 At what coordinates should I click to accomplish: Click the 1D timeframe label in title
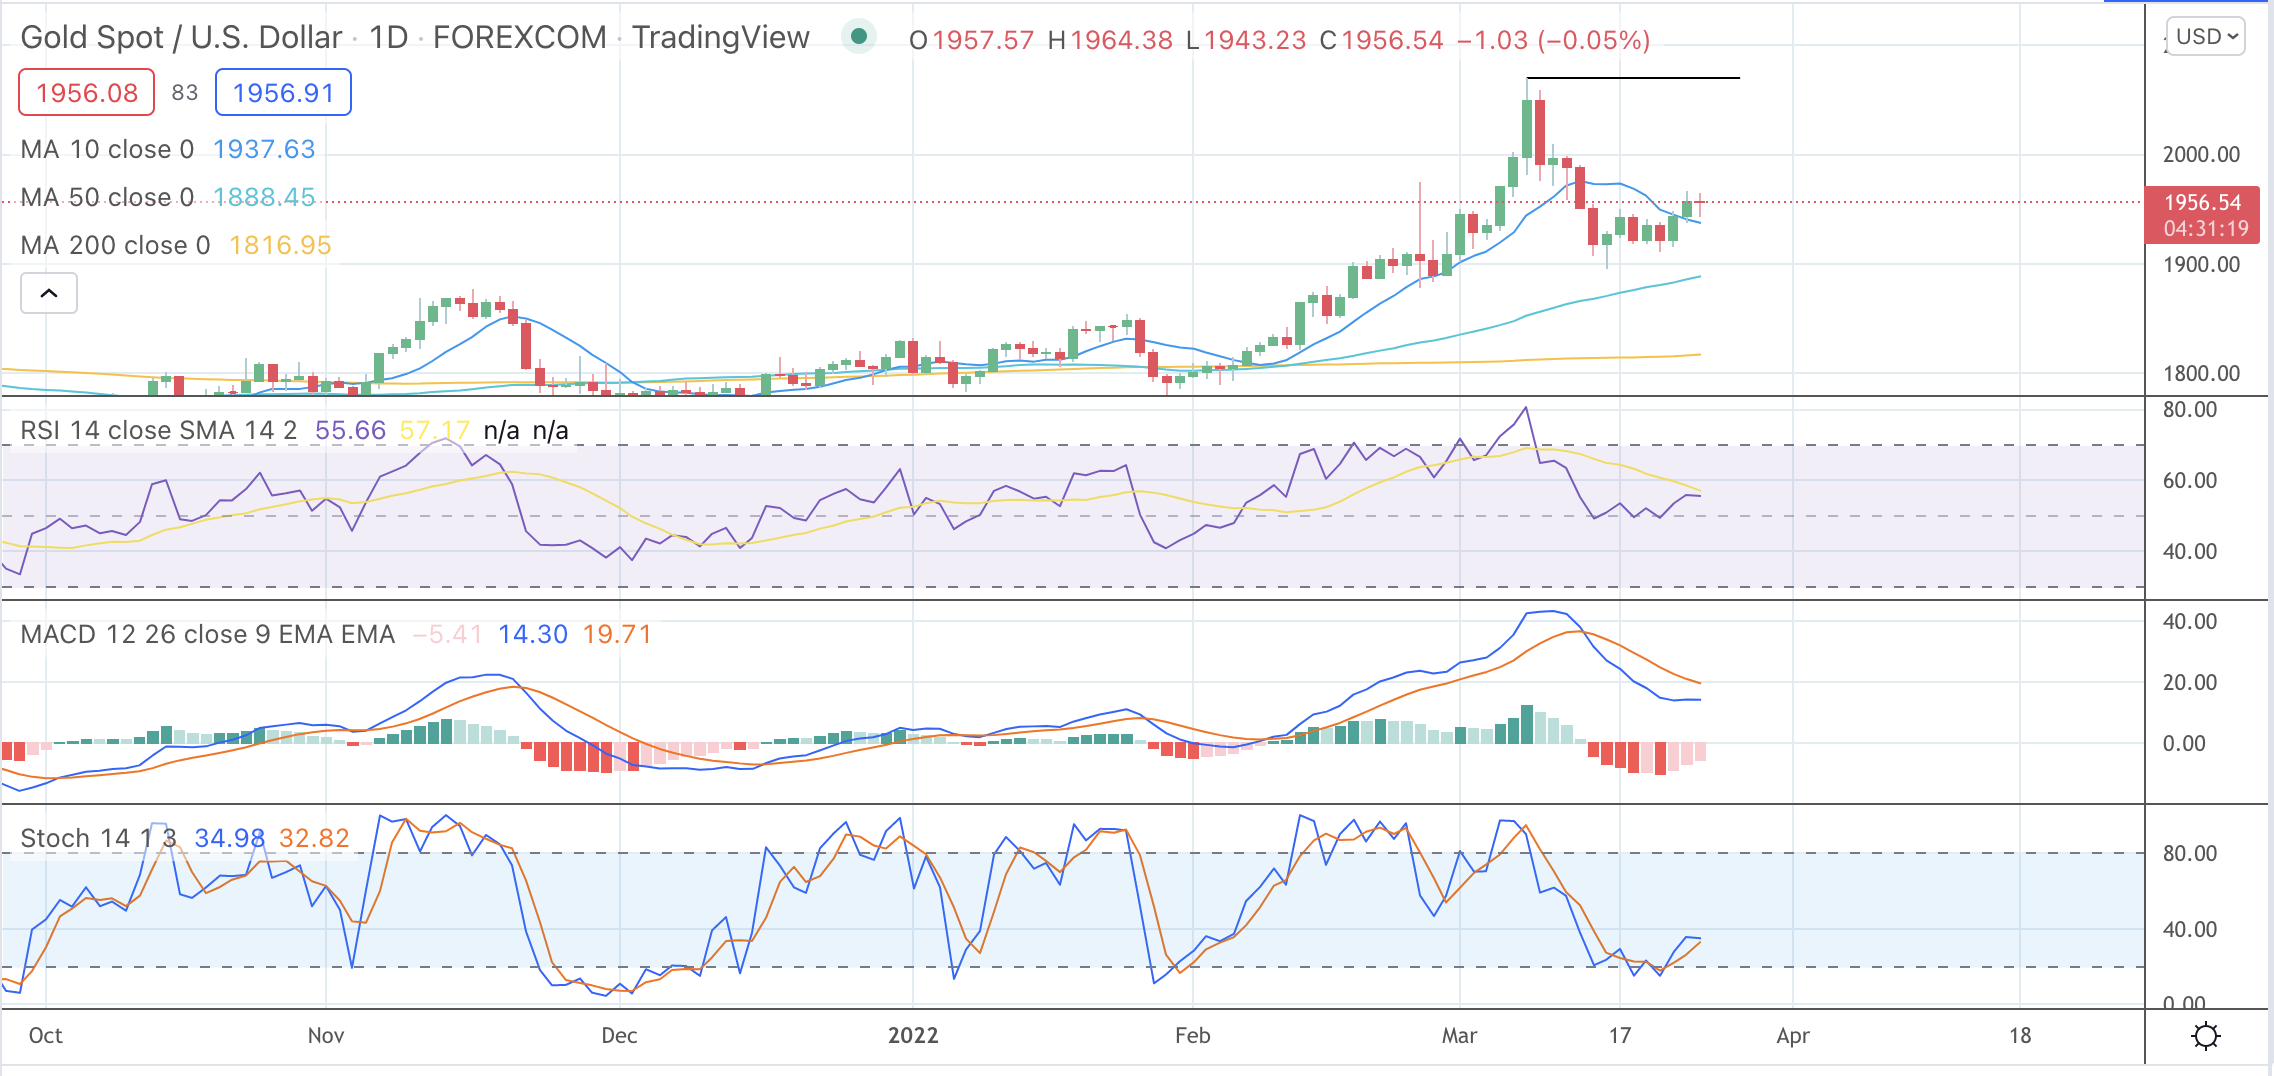[x=389, y=38]
